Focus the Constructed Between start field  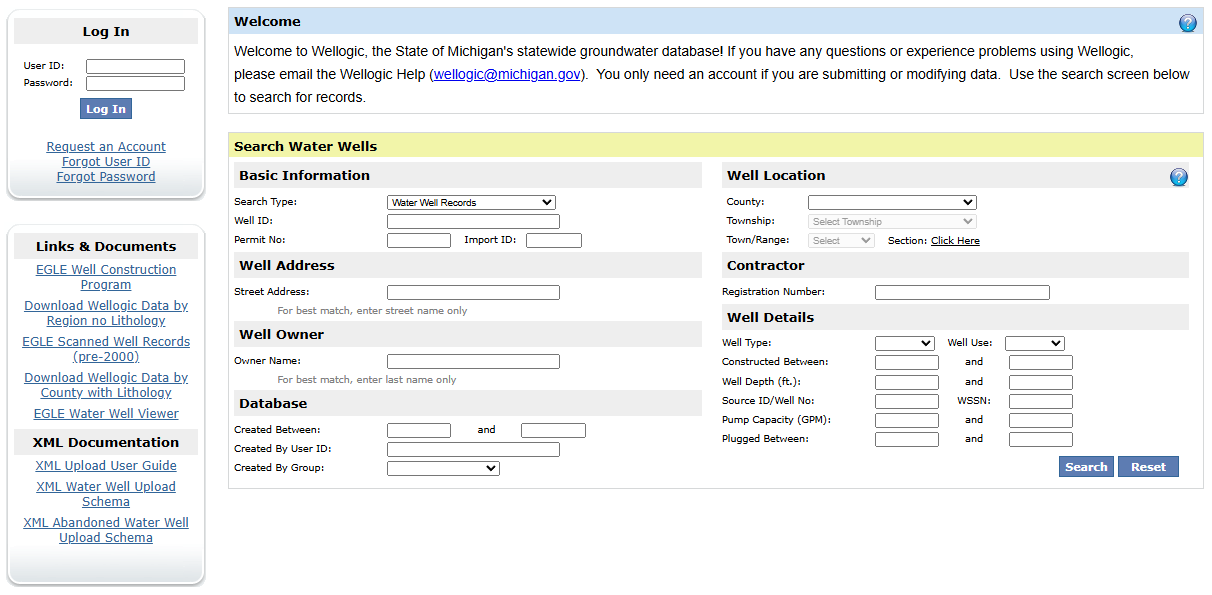point(907,363)
